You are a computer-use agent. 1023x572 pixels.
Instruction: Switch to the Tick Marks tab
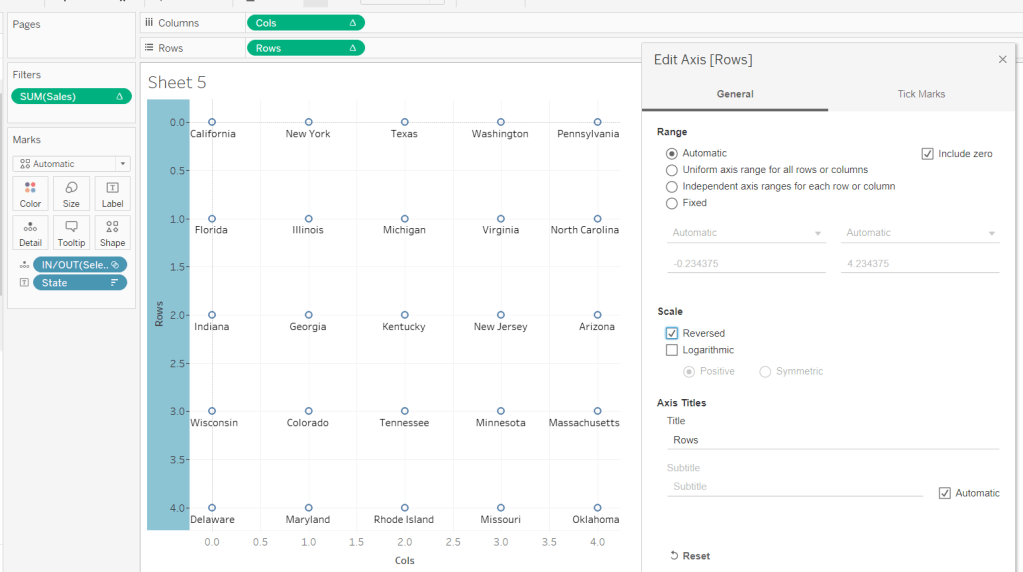tap(921, 94)
